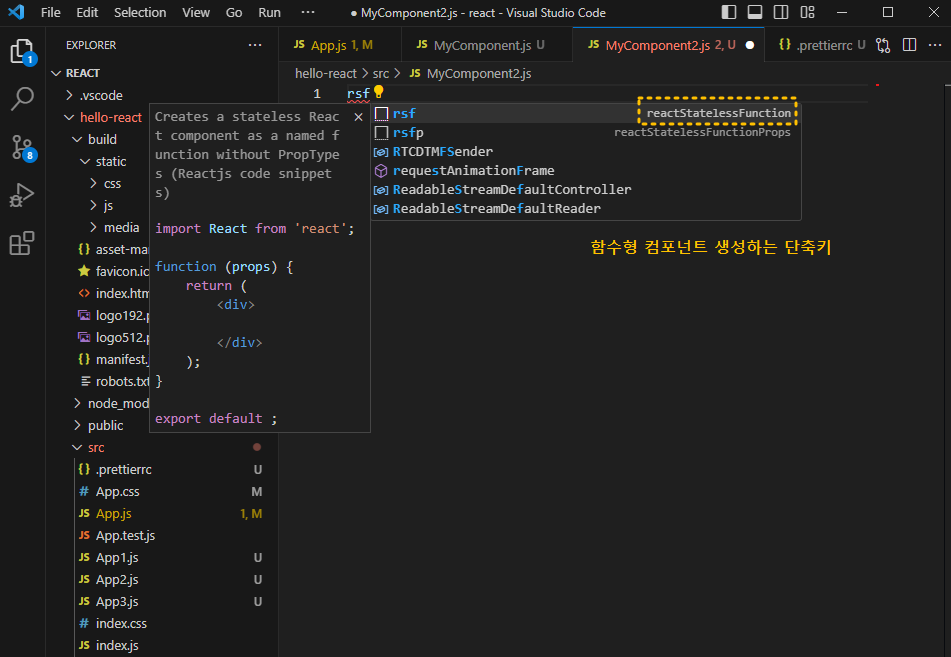This screenshot has height=657, width=951.
Task: Open the Extensions view
Action: (22, 243)
